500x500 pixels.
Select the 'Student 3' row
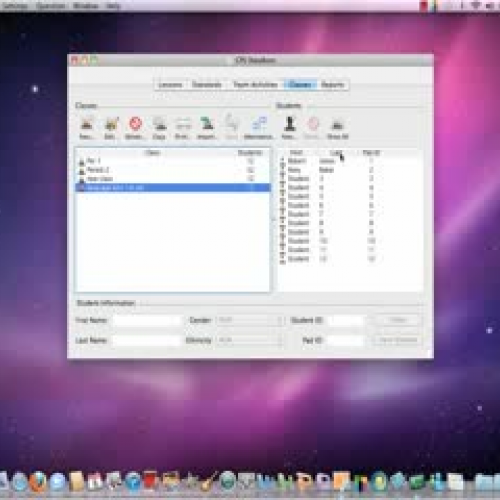point(350,179)
